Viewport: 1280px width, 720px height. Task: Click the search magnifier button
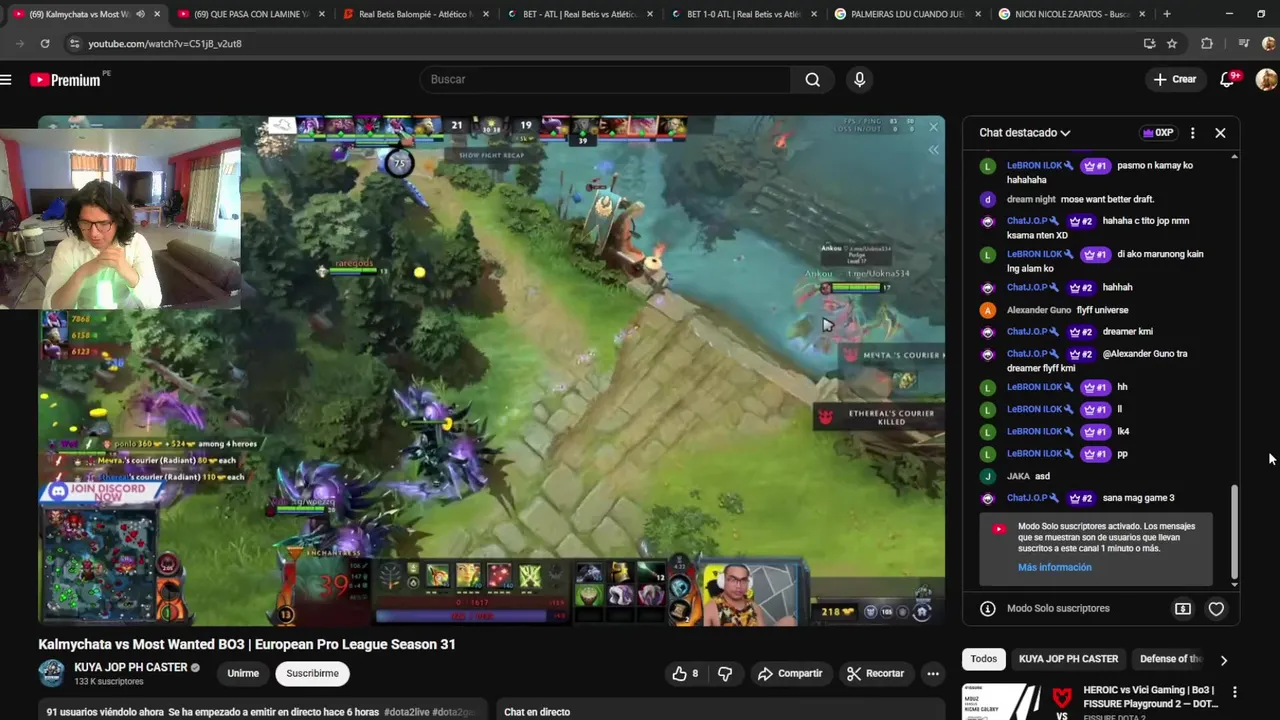[x=813, y=80]
